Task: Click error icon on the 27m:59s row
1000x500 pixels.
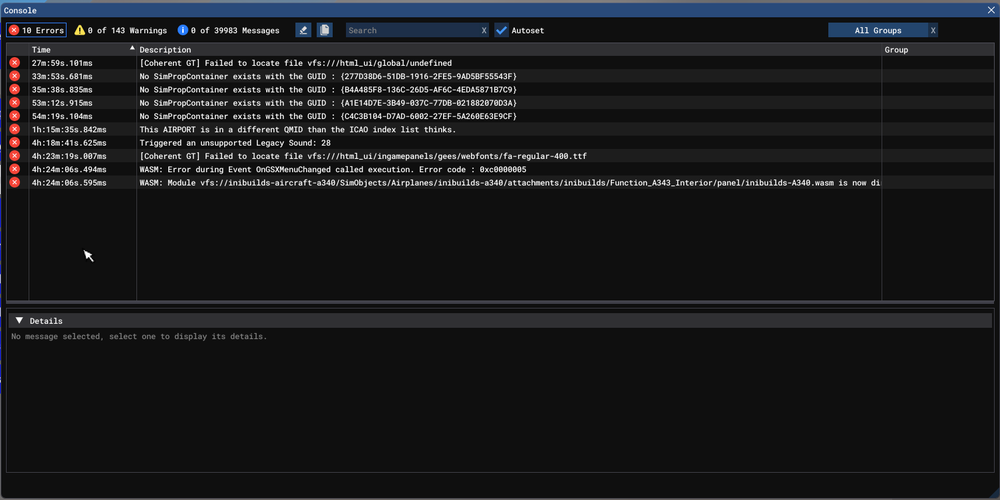Action: pyautogui.click(x=15, y=63)
